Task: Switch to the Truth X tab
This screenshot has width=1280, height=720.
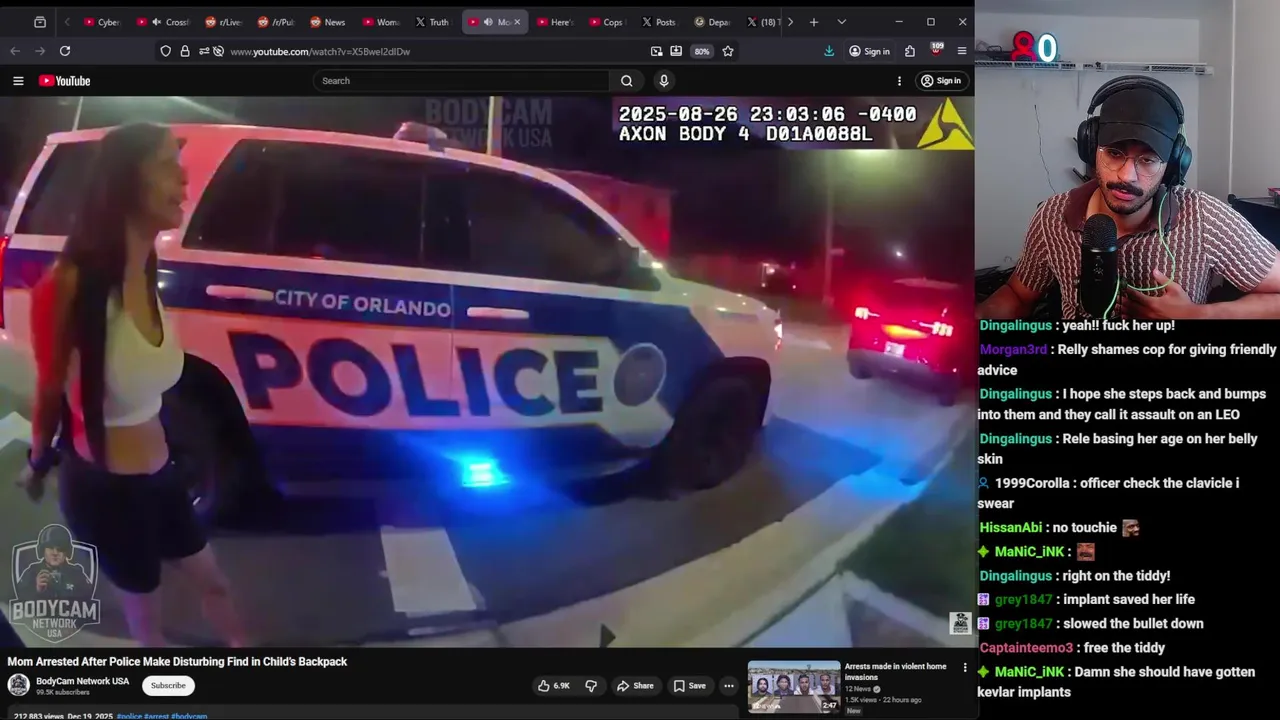Action: pos(432,22)
